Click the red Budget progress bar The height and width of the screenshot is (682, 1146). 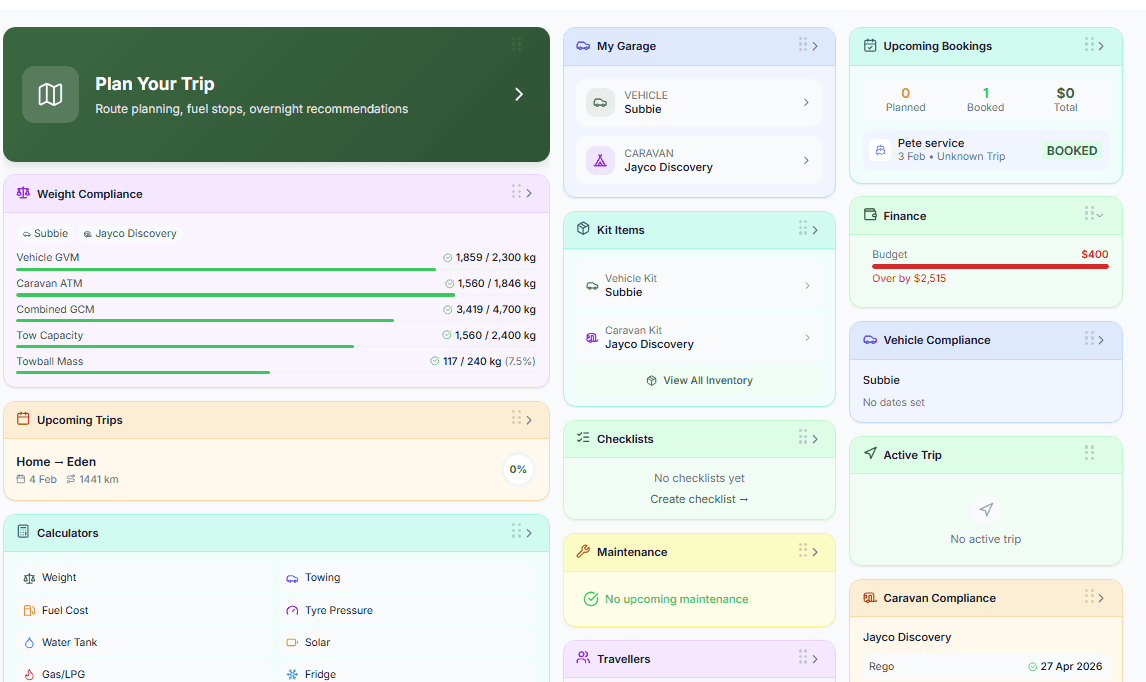click(990, 264)
